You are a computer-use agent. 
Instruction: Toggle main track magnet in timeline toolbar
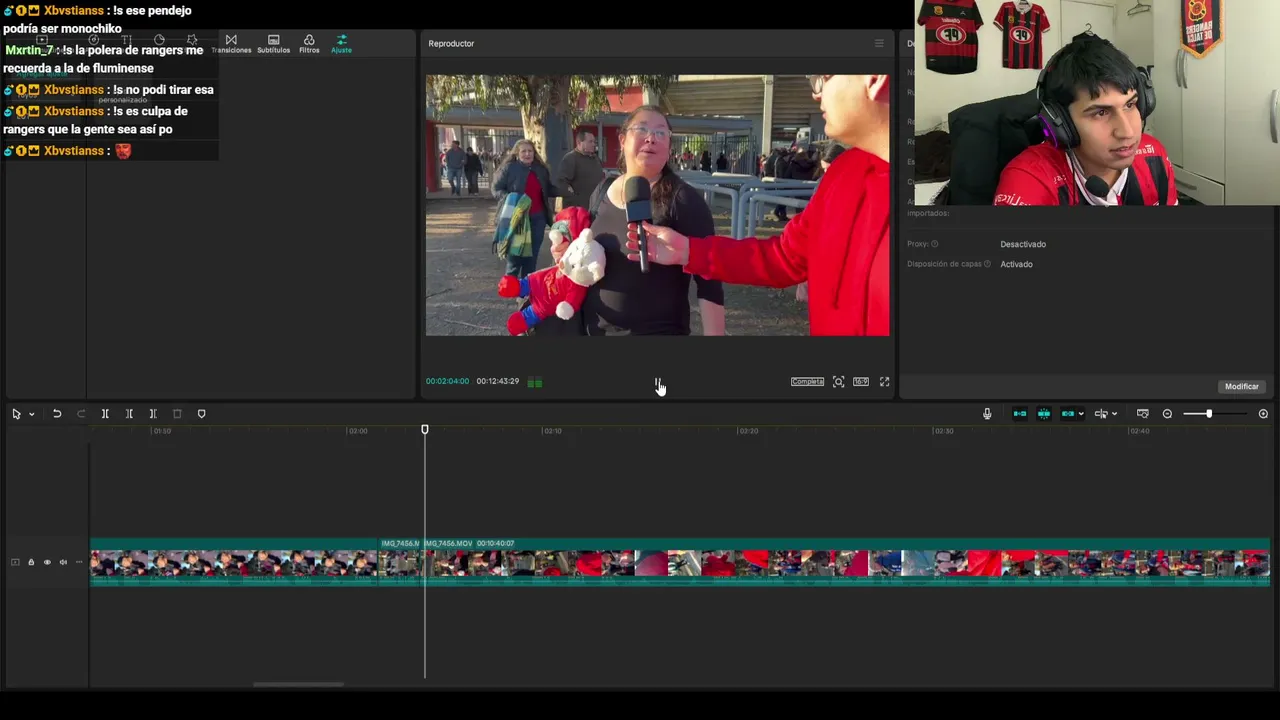pyautogui.click(x=1020, y=414)
